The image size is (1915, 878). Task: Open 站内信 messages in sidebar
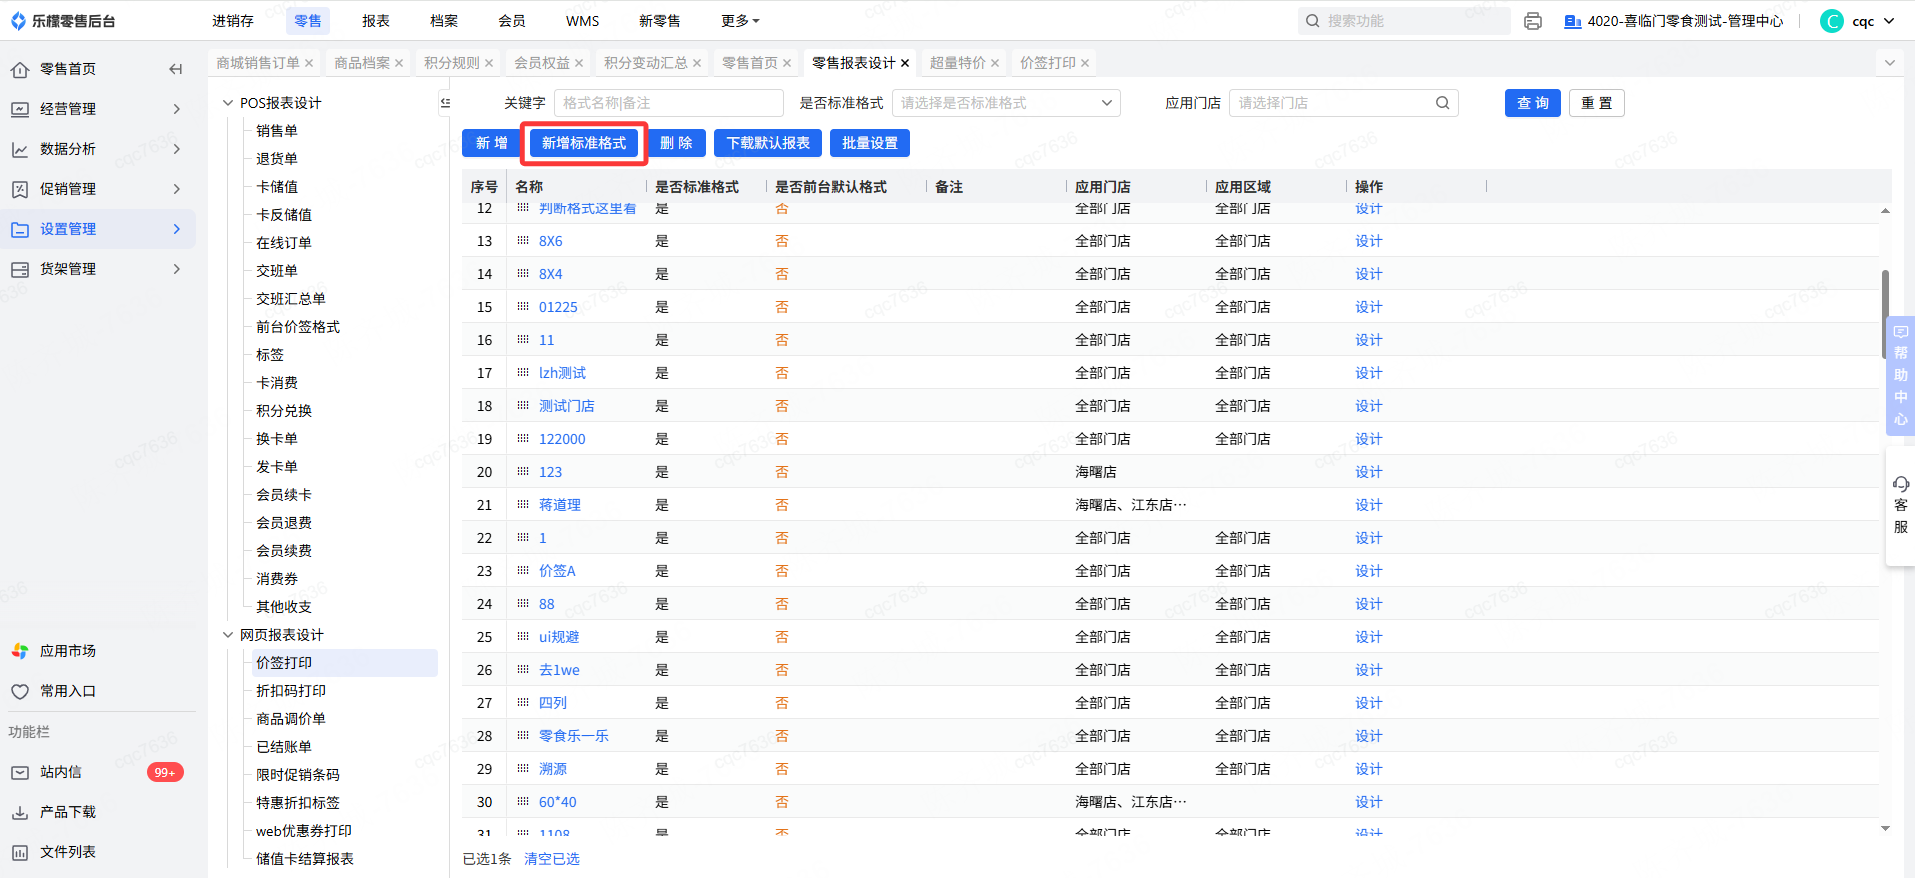[x=61, y=772]
